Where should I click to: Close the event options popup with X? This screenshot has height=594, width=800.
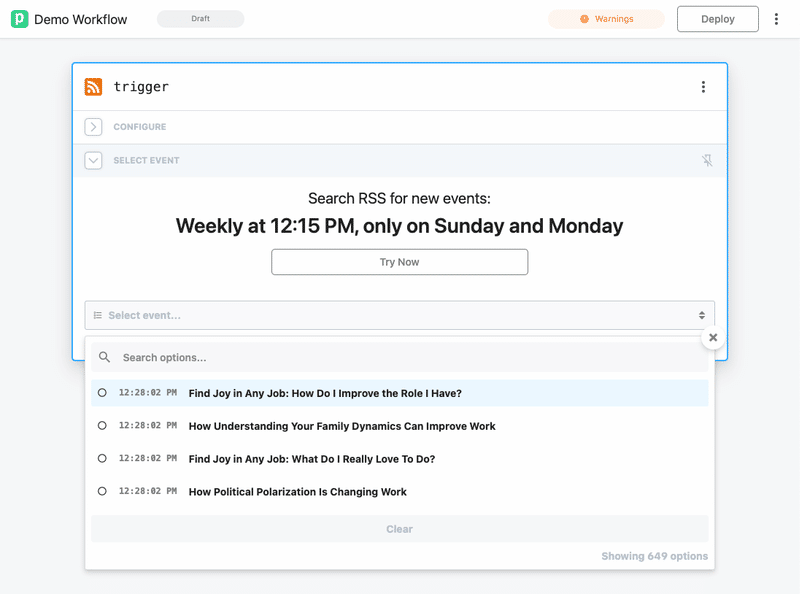[713, 337]
